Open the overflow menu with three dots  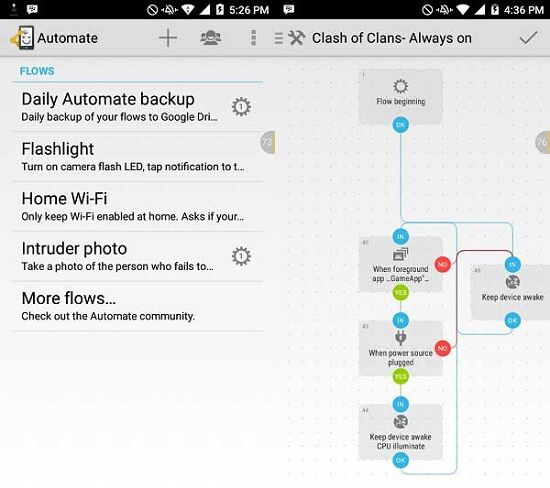click(254, 38)
